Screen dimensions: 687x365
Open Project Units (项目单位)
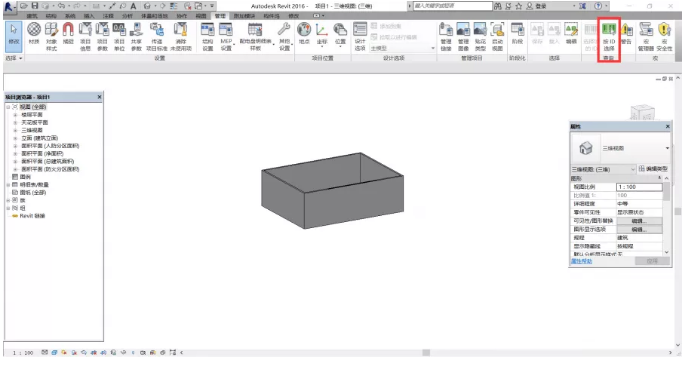[119, 36]
